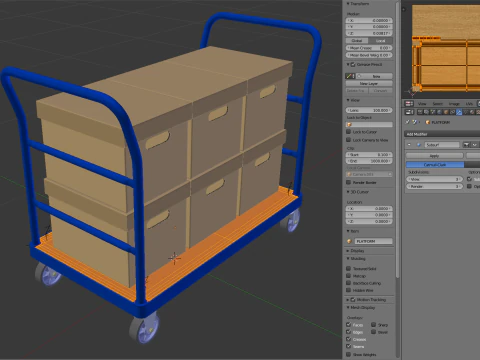Image resolution: width=480 pixels, height=360 pixels.
Task: Enable Lock to Cursor checkbox
Action: point(349,132)
